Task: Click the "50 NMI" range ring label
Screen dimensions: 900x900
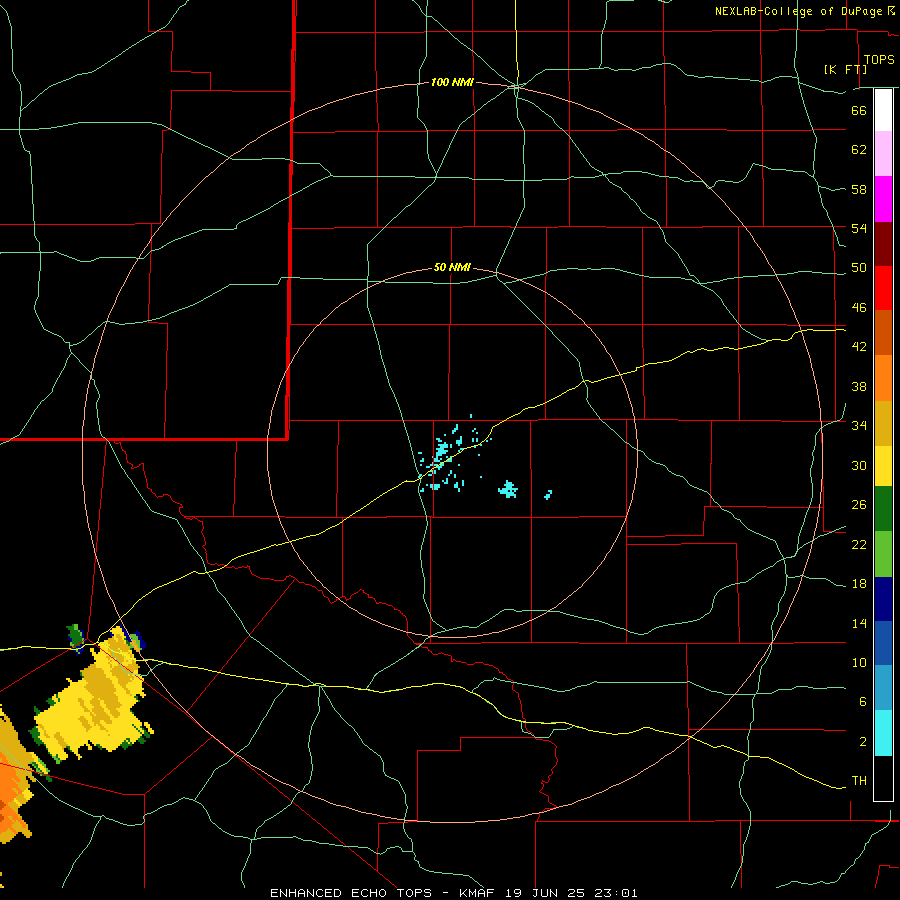Action: [452, 267]
